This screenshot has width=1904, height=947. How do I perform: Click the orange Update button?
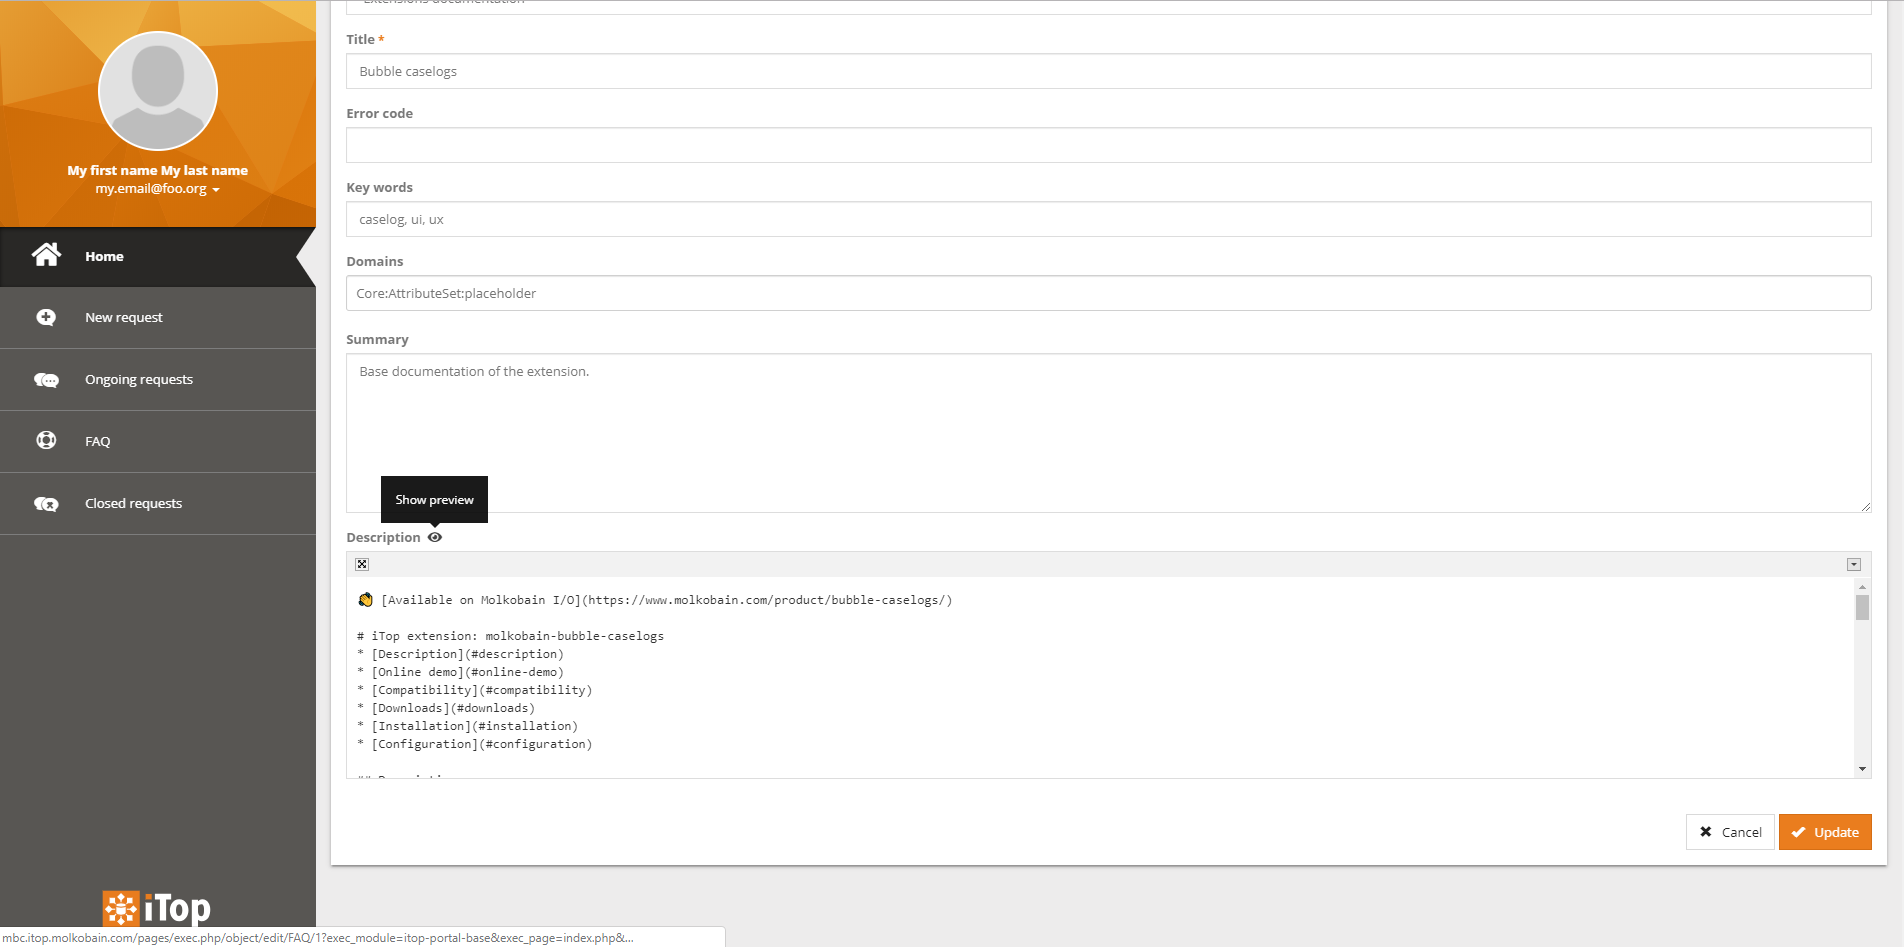pos(1825,832)
